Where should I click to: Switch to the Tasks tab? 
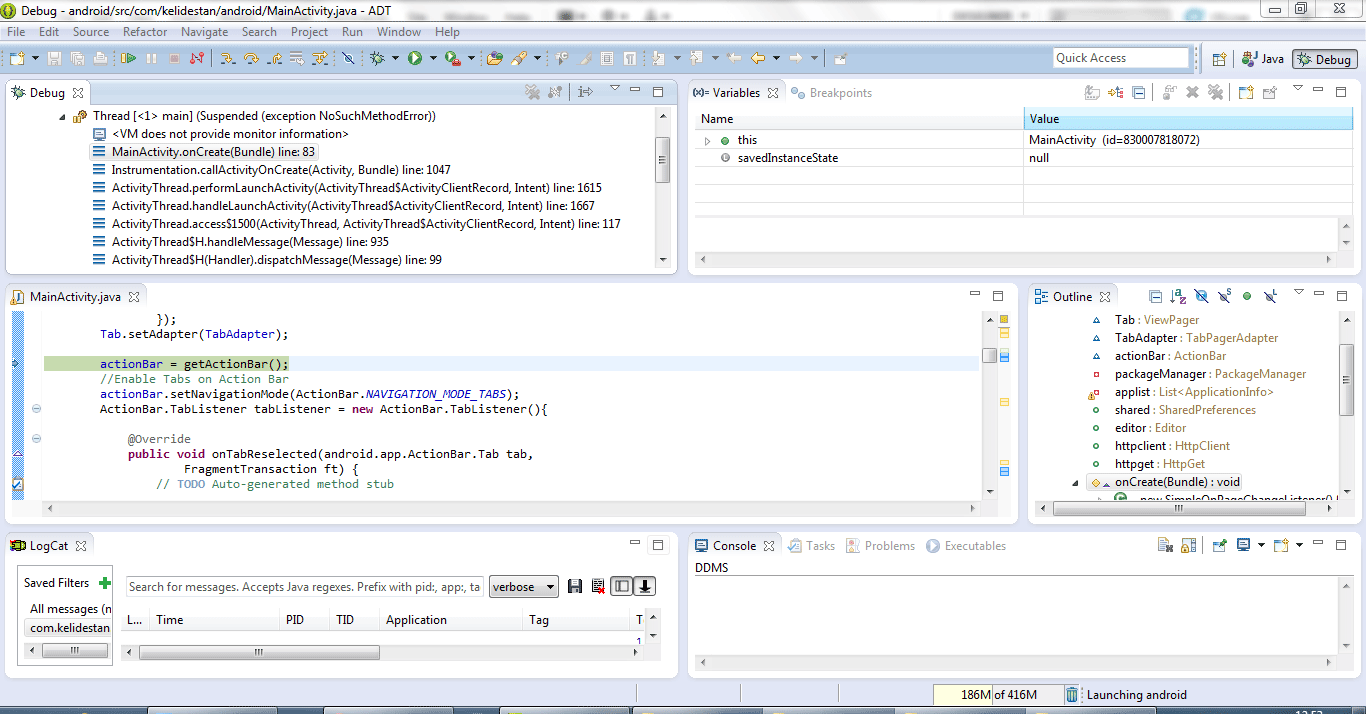click(811, 546)
